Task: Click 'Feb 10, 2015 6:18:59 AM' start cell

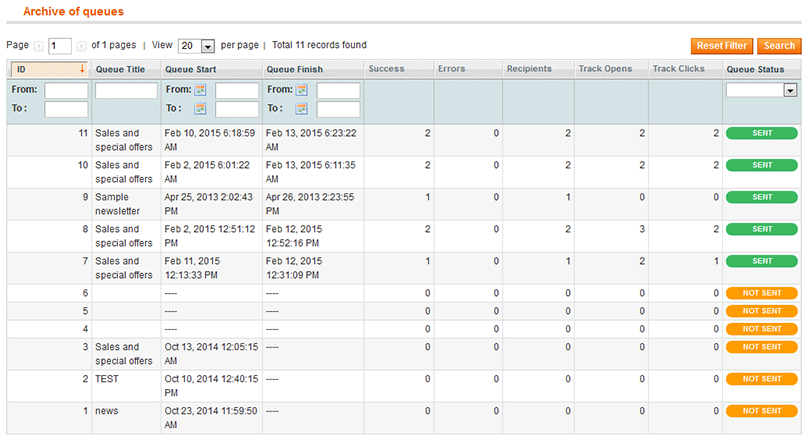Action: (212, 140)
